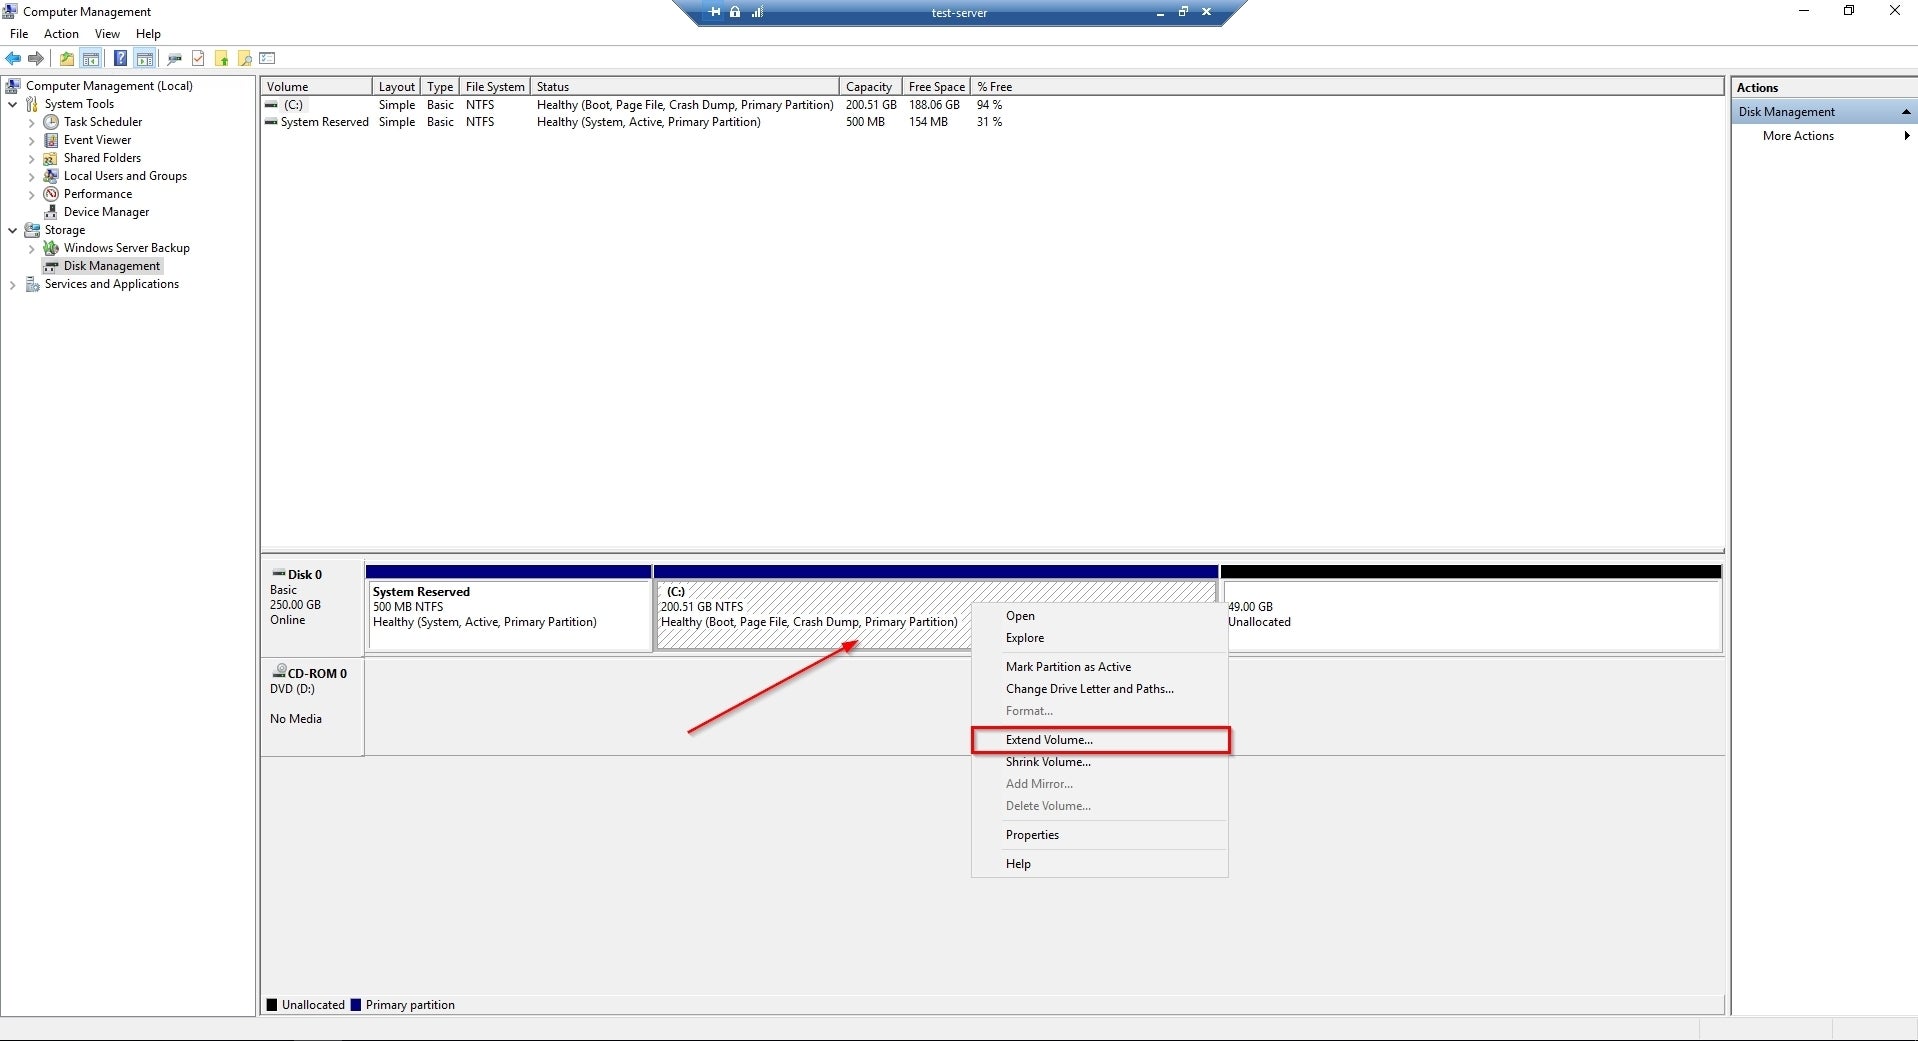This screenshot has width=1918, height=1041.
Task: Click the signal strength icon in connection bar
Action: (757, 12)
